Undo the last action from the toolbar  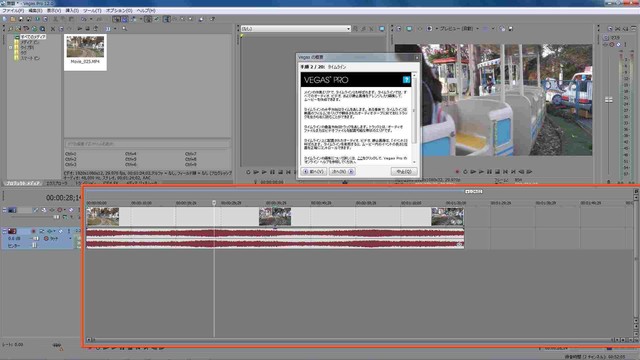tap(84, 19)
